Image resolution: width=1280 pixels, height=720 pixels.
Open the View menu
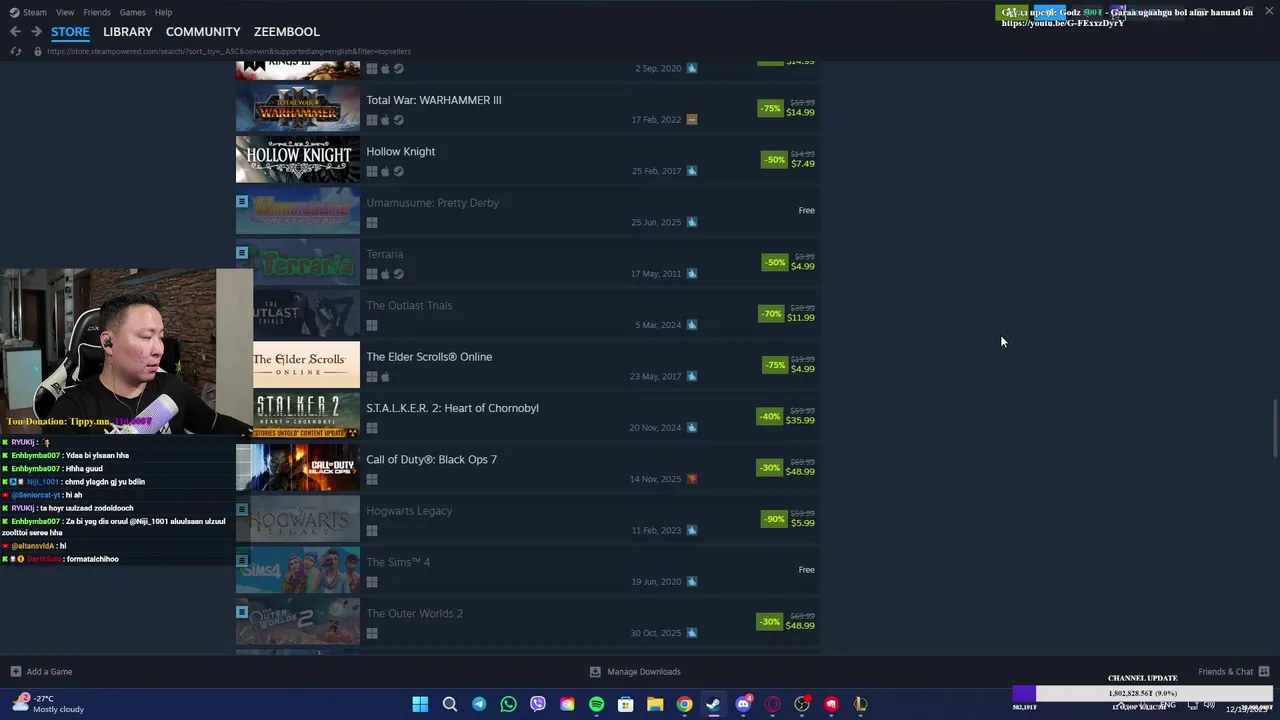point(65,12)
